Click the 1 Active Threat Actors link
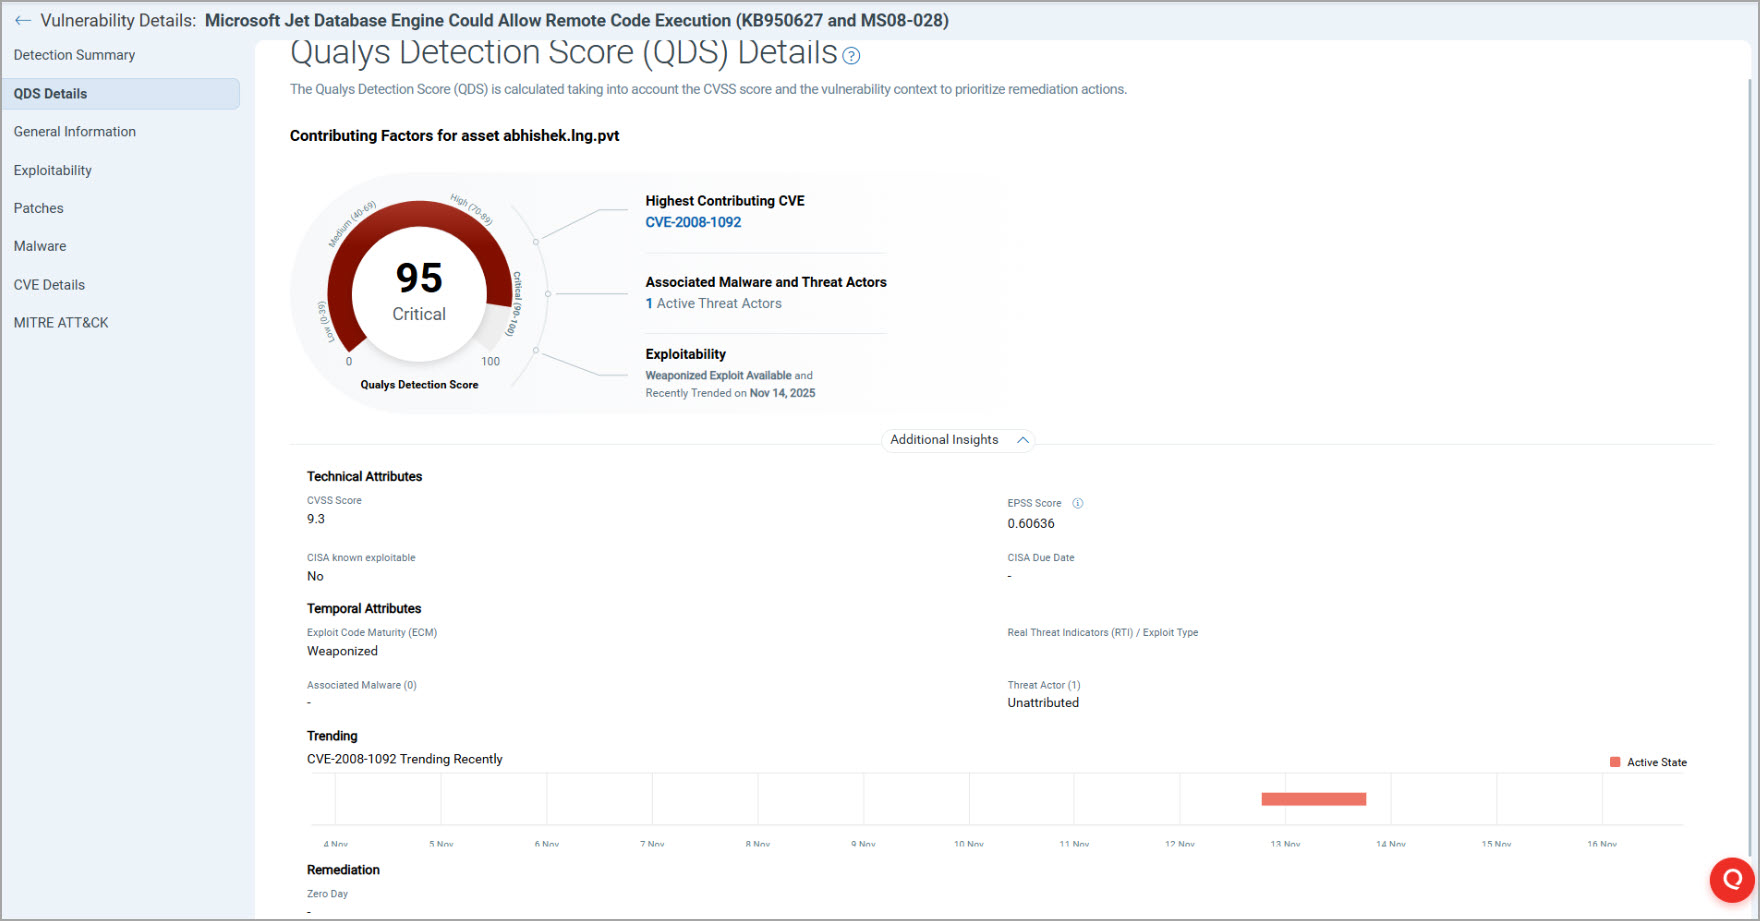1760x921 pixels. click(x=713, y=303)
